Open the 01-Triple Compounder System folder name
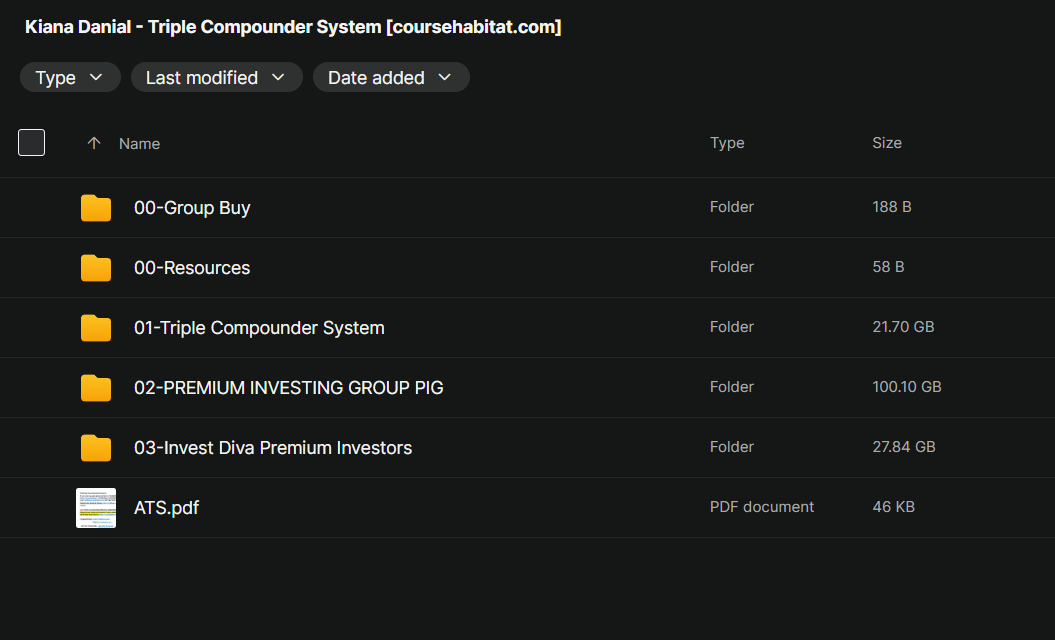Viewport: 1055px width, 640px height. [x=259, y=328]
